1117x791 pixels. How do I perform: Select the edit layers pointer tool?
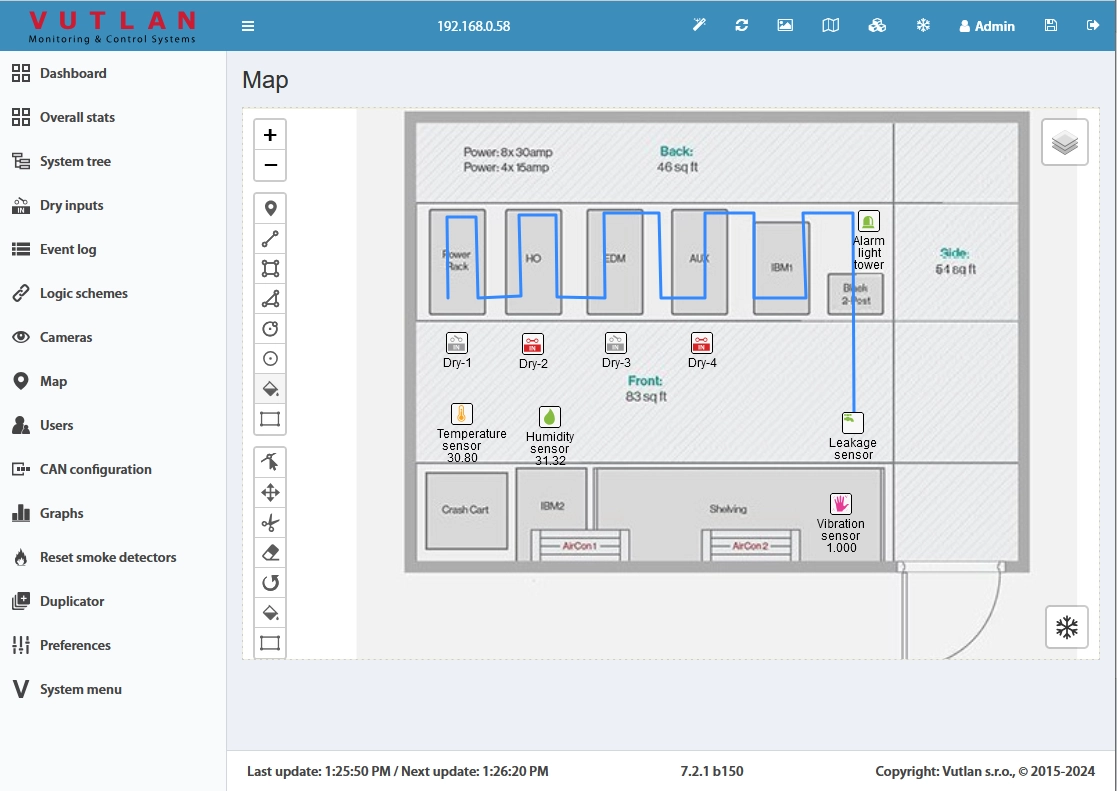point(270,462)
